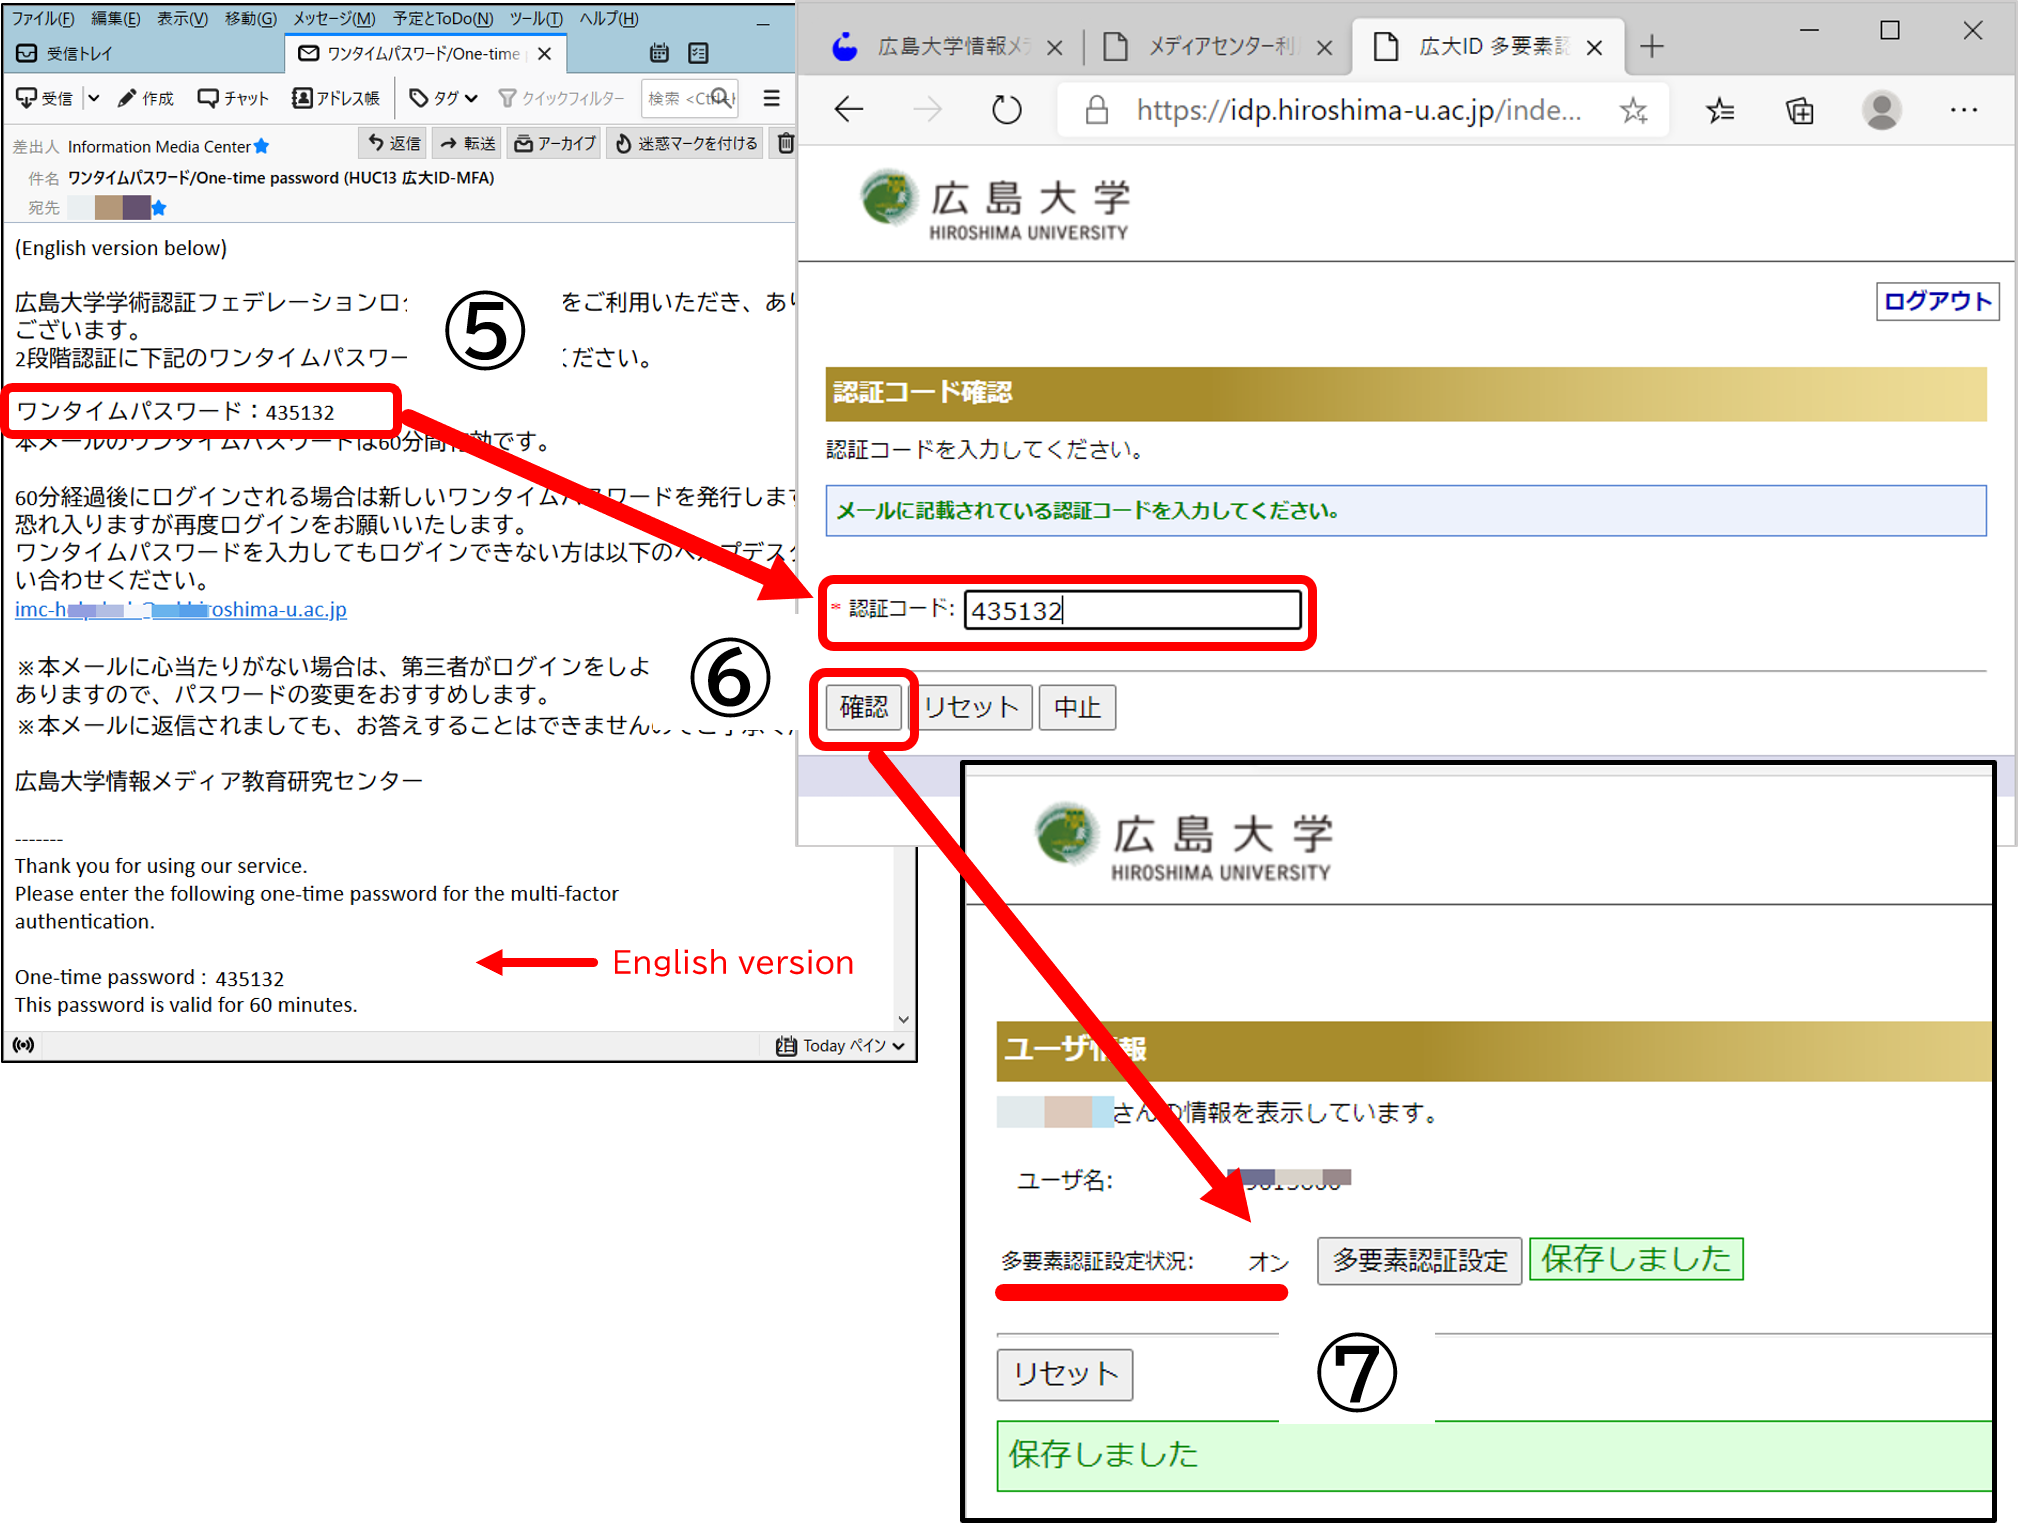Click the scroll down arrow in mail body
The image size is (2018, 1523).
point(903,1019)
